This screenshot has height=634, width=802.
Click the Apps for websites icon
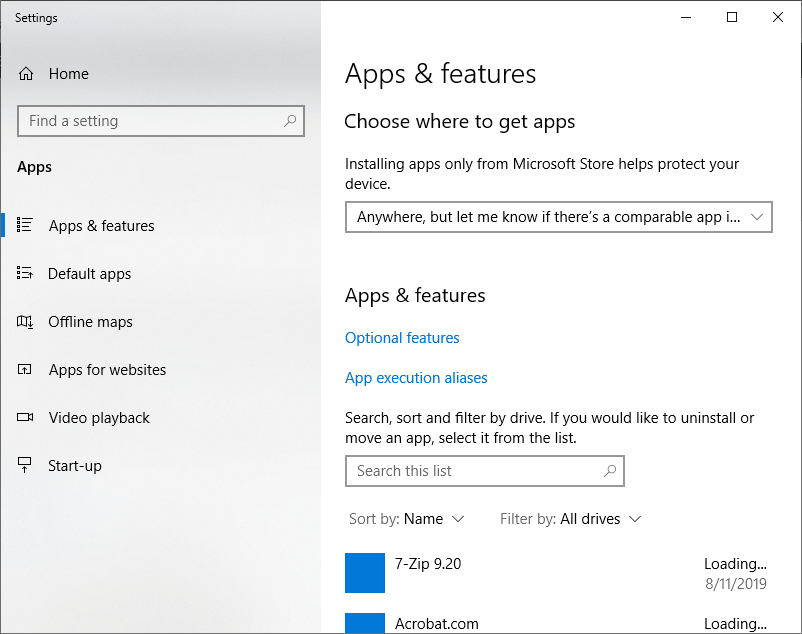coord(25,369)
